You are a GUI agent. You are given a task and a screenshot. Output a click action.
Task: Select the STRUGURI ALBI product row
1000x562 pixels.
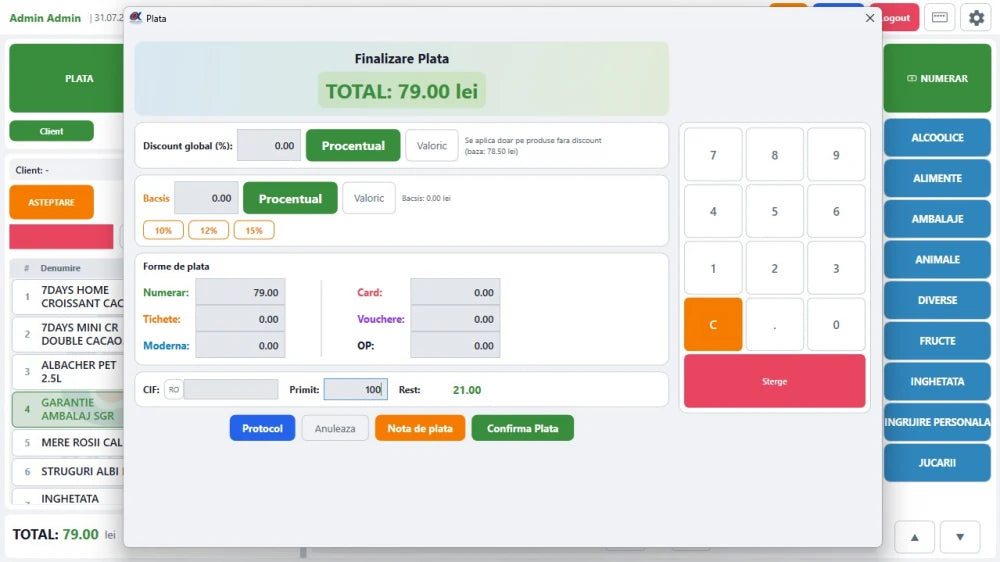pos(68,471)
